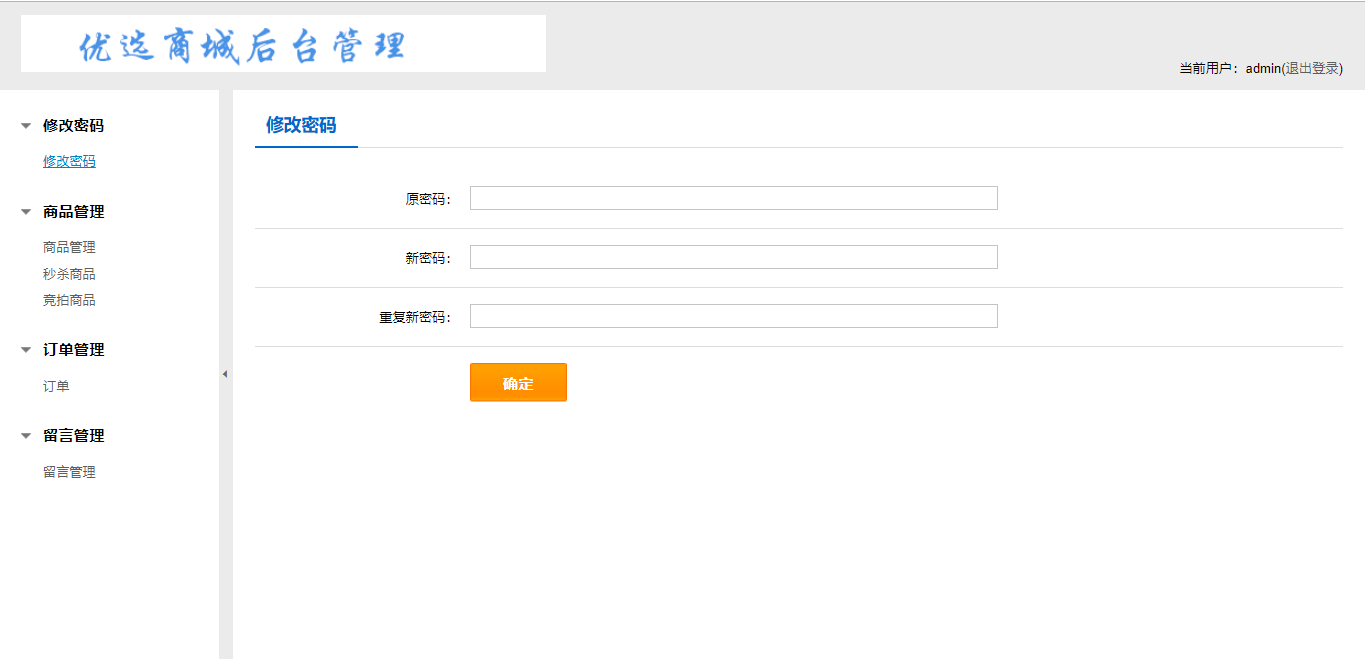Toggle the triangle beside 订单管理 heading

point(26,350)
